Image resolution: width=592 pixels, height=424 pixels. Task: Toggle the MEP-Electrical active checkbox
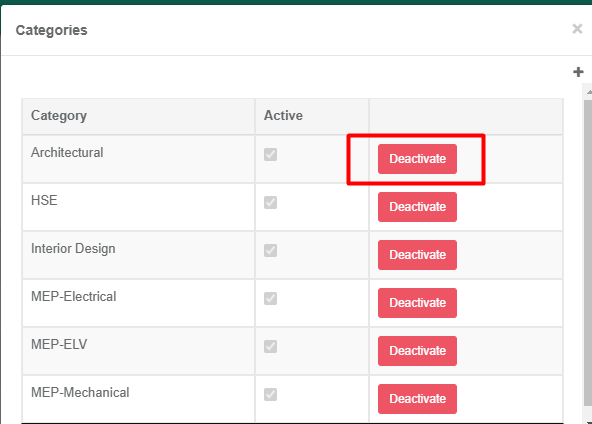pyautogui.click(x=270, y=298)
